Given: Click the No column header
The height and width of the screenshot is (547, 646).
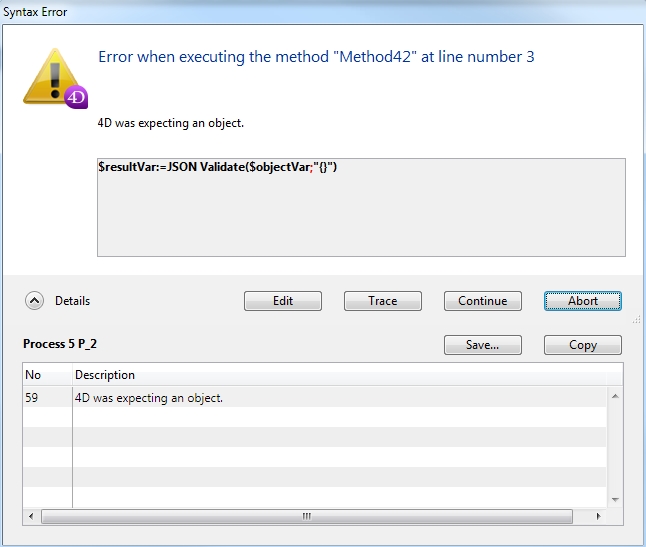Looking at the screenshot, I should coord(46,375).
